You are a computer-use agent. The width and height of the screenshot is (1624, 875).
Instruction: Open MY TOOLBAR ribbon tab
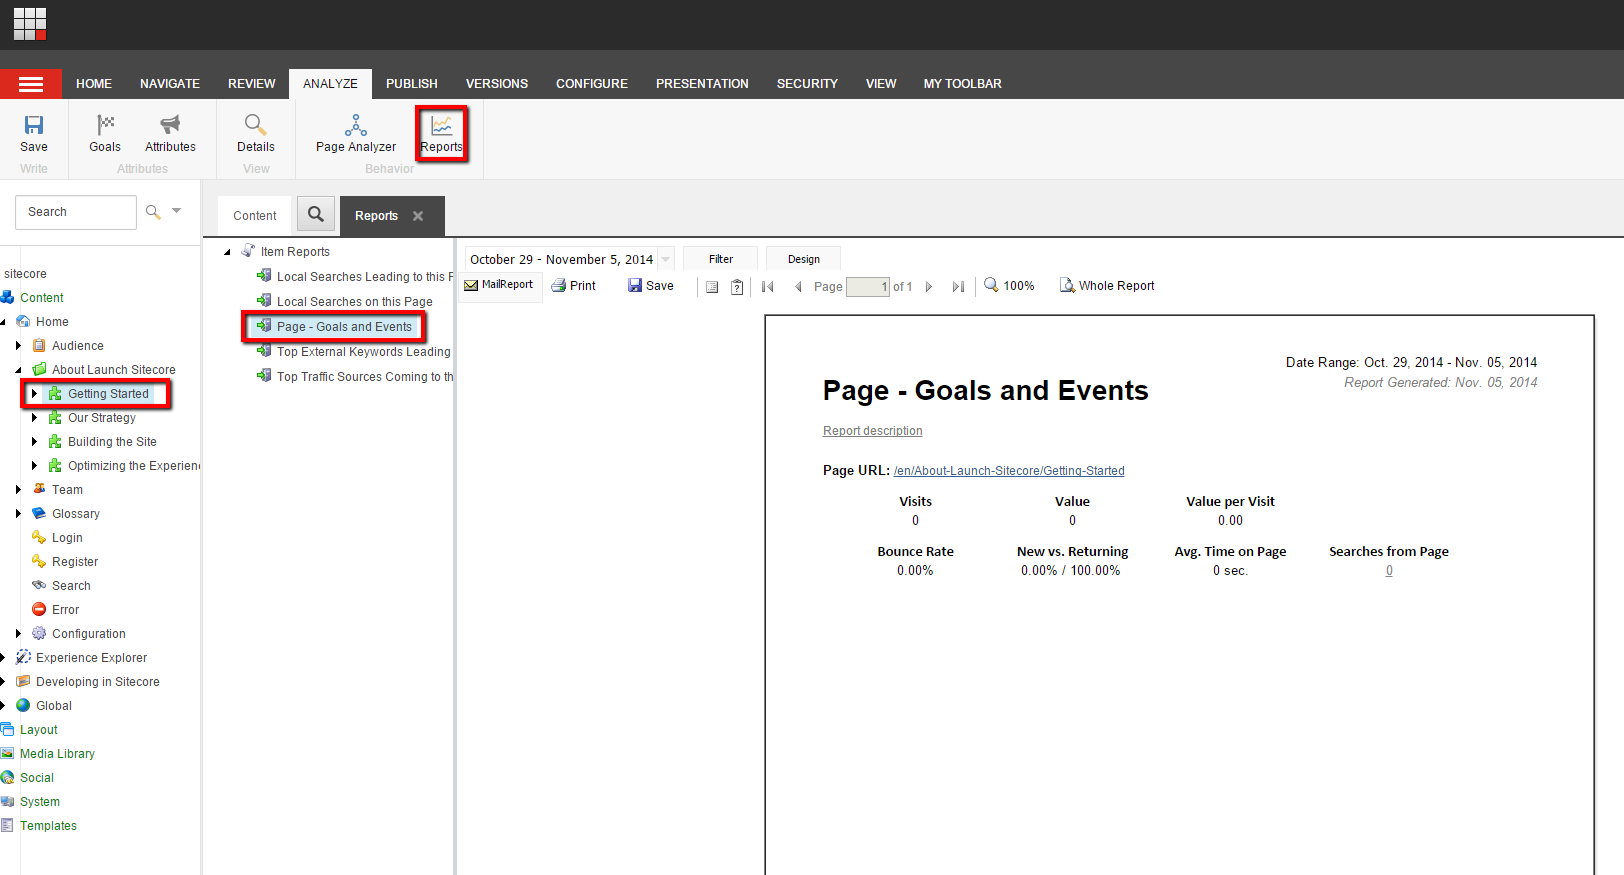click(962, 84)
